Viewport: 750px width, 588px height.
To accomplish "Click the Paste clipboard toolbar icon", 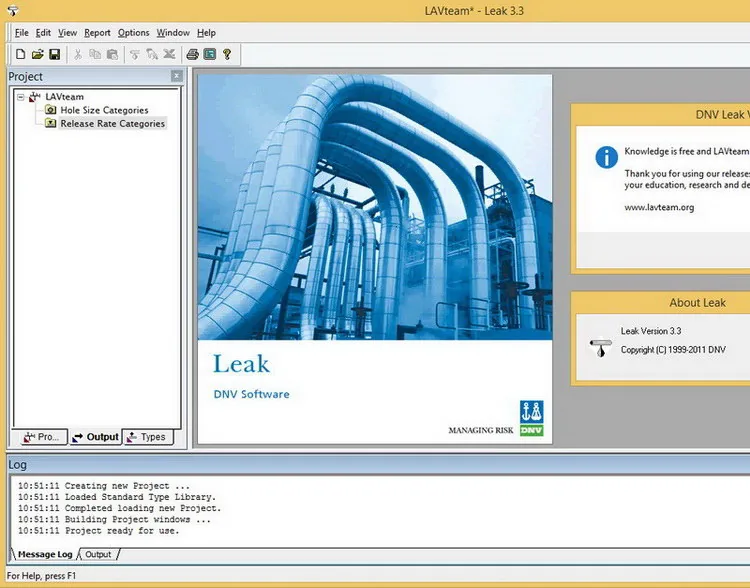I will coord(112,54).
